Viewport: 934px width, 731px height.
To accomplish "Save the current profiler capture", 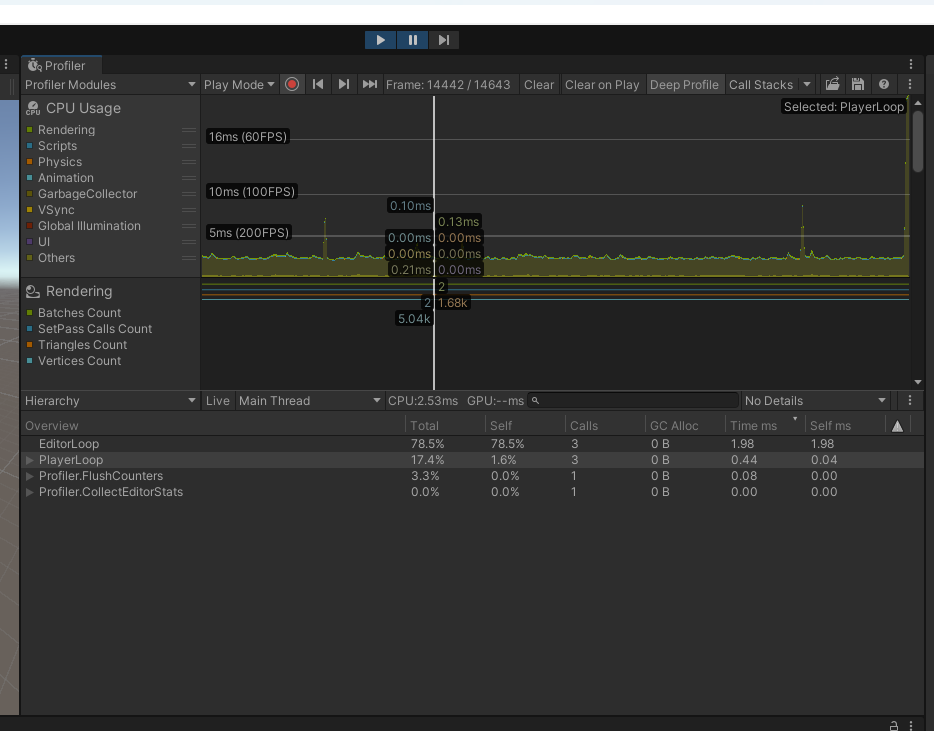I will pyautogui.click(x=858, y=84).
